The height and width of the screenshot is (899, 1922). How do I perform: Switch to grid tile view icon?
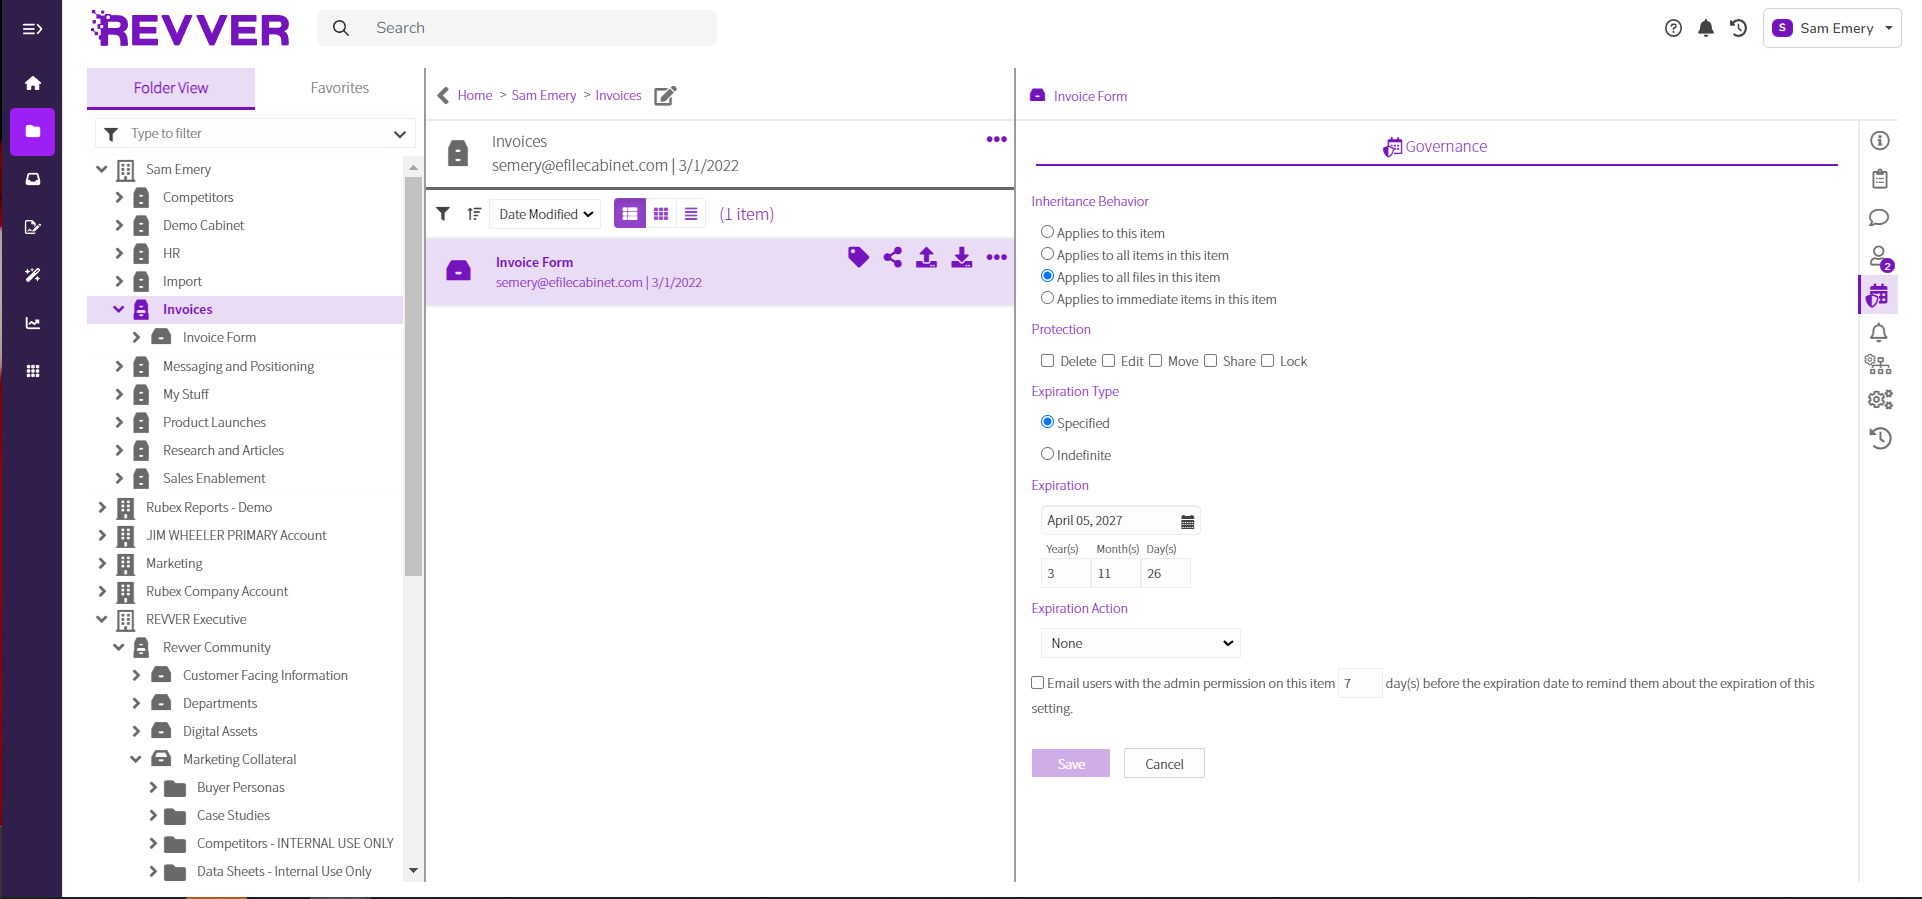click(661, 214)
